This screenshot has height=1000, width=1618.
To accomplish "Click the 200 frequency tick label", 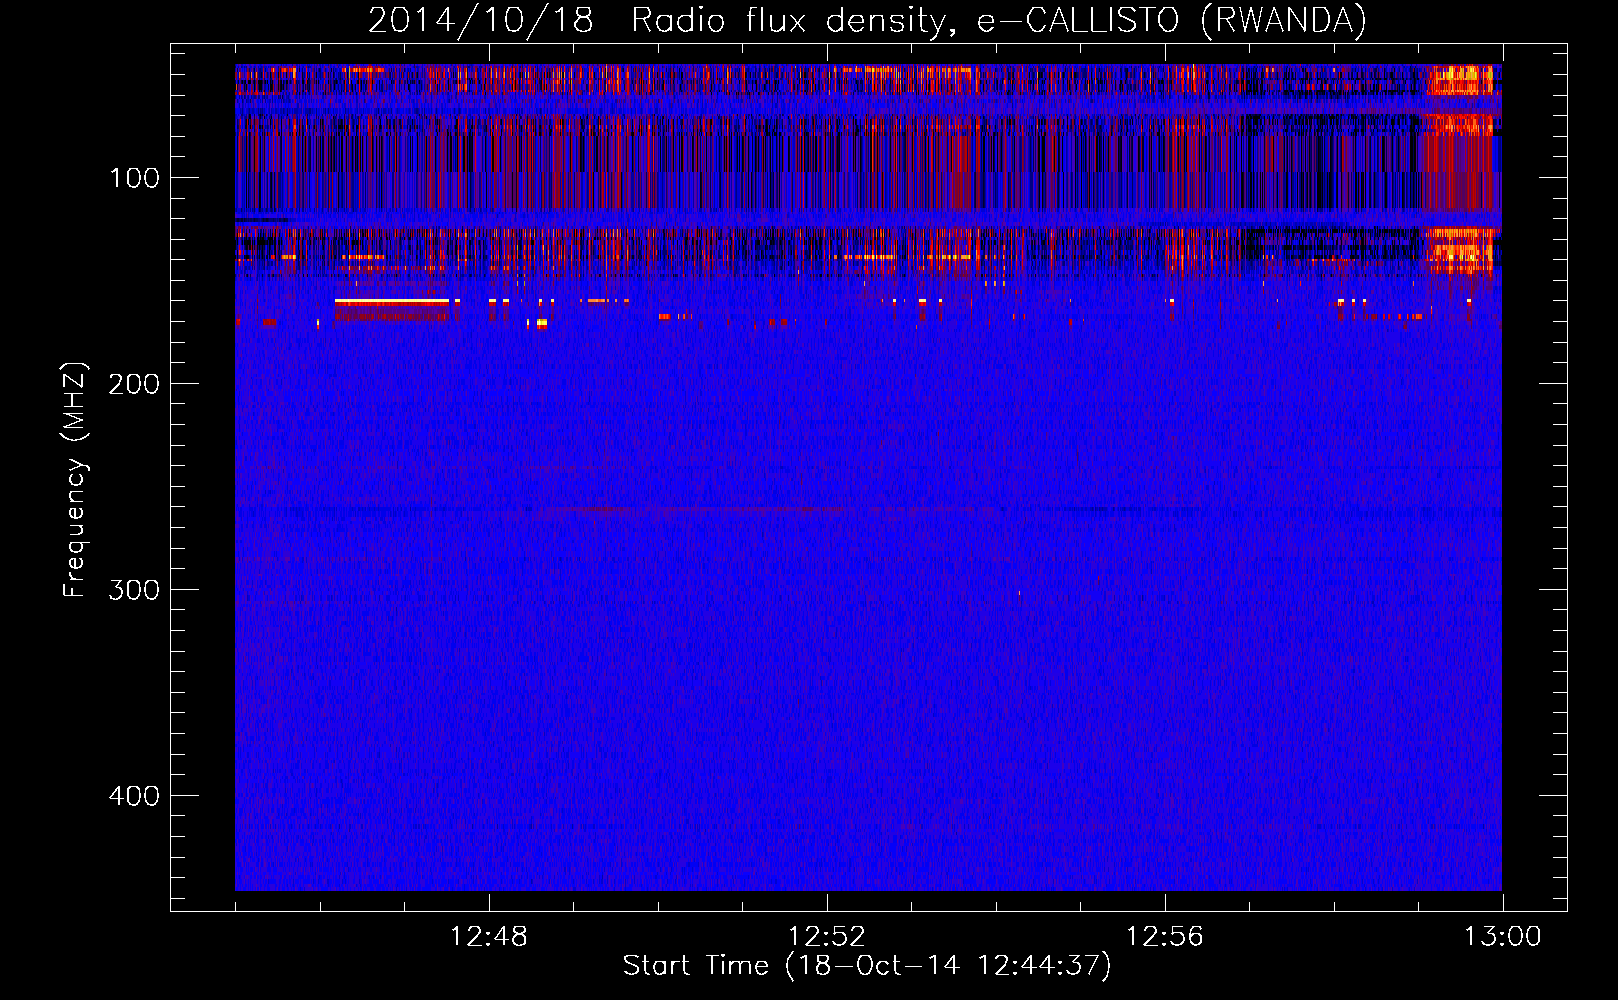I will [134, 384].
